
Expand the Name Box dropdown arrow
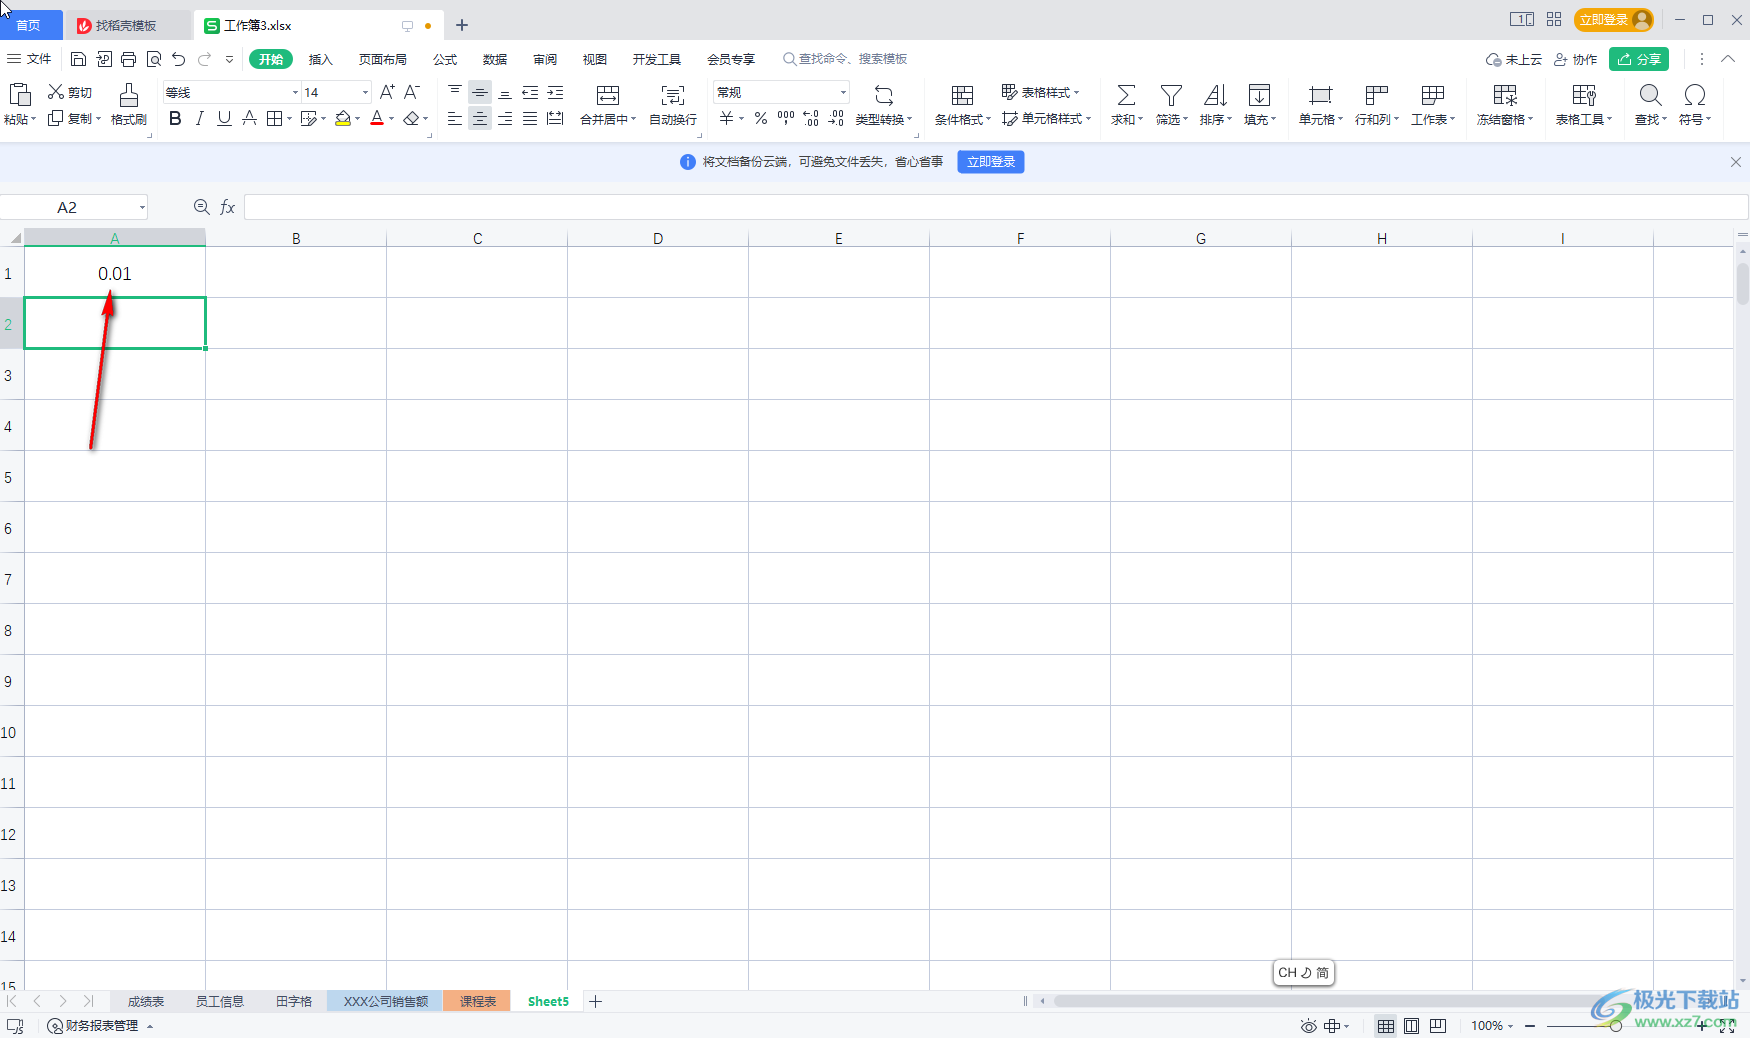coord(142,207)
